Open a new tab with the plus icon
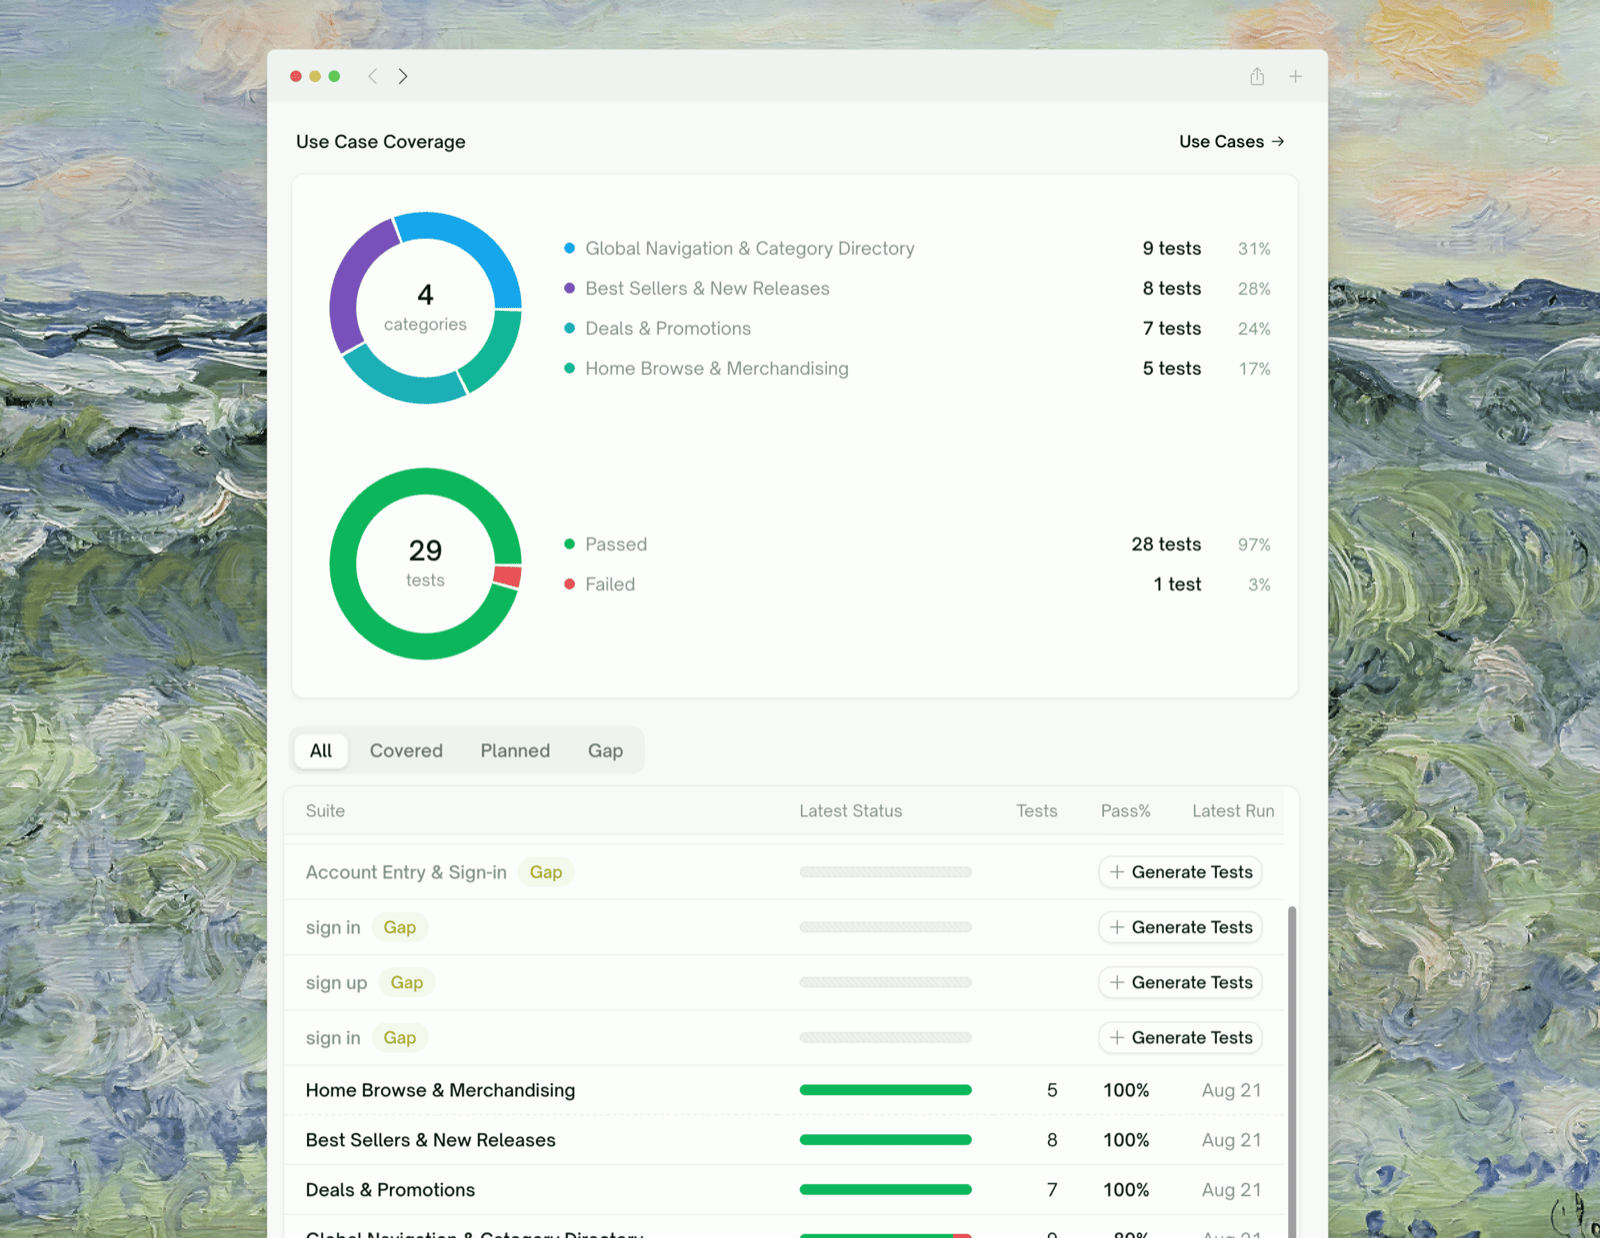The width and height of the screenshot is (1600, 1238). coord(1295,76)
